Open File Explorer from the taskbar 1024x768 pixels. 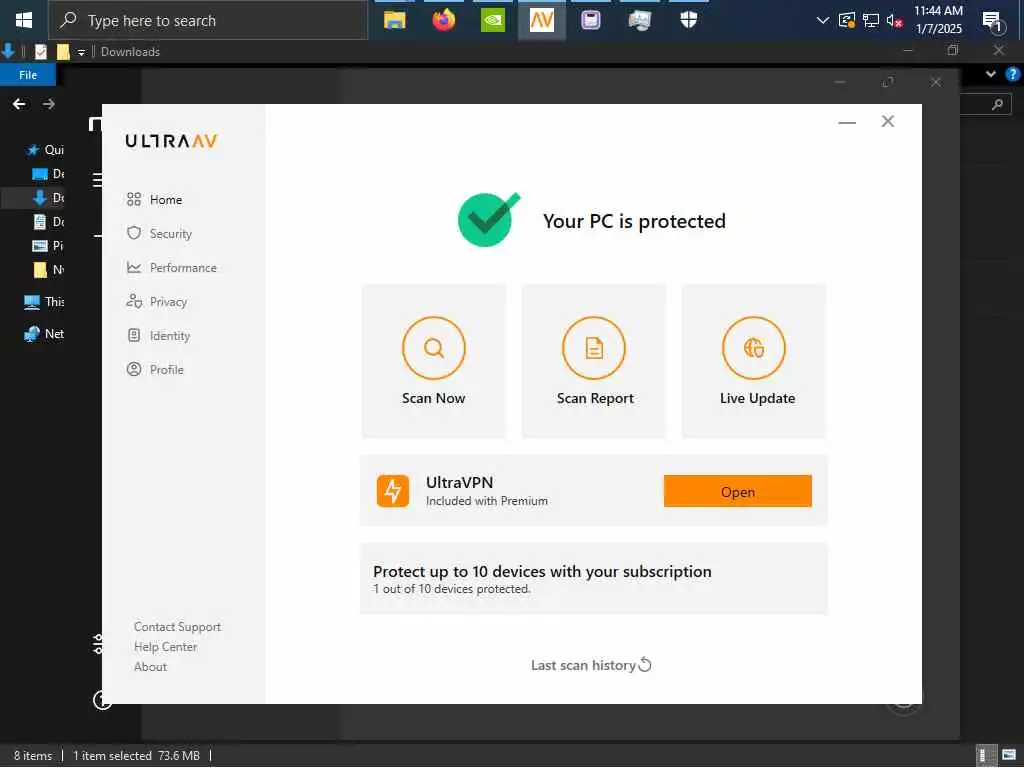coord(394,20)
